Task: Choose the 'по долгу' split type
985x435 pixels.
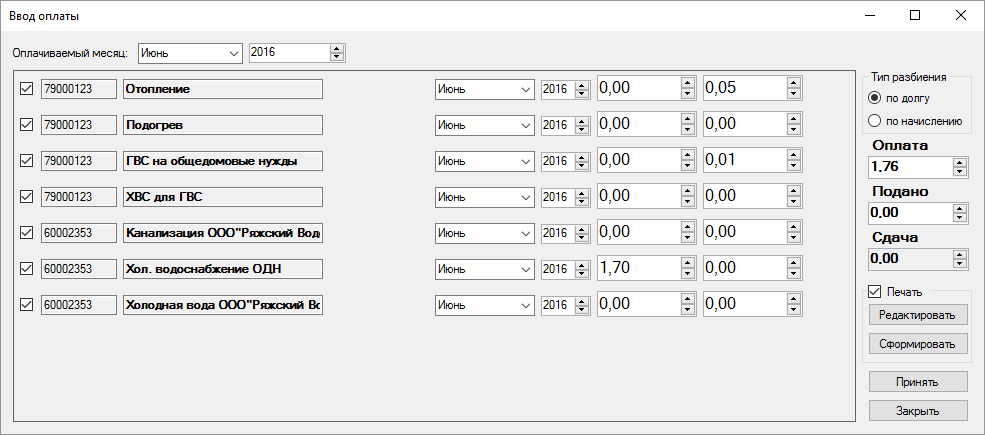Action: pyautogui.click(x=875, y=98)
